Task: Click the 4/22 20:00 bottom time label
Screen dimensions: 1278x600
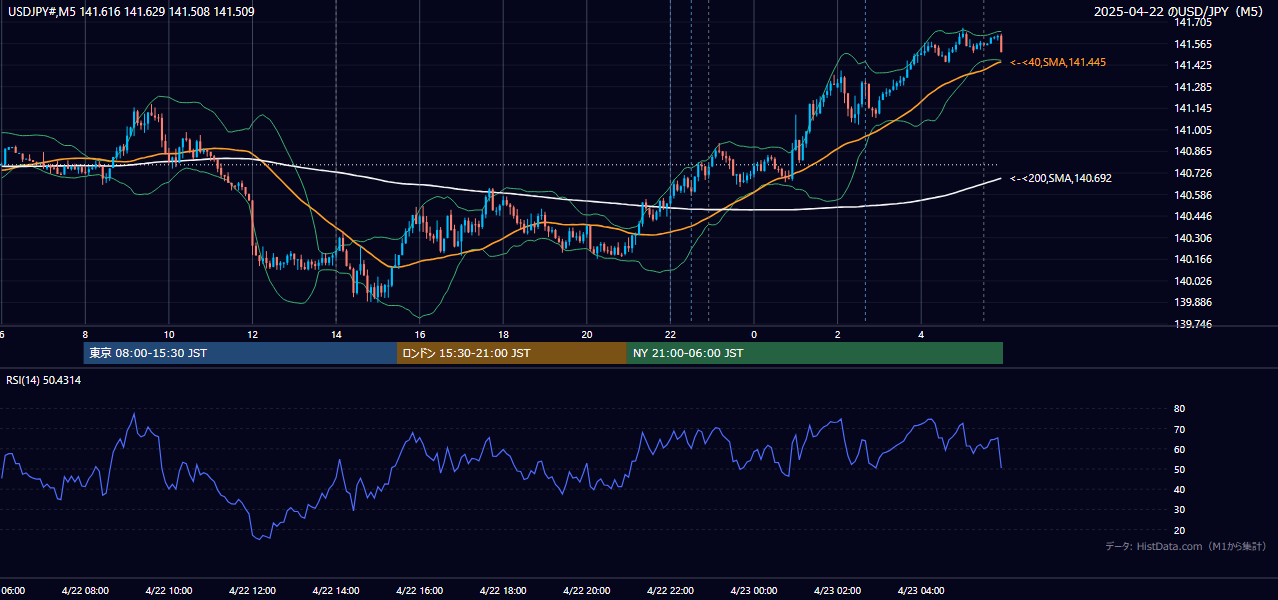Action: click(x=587, y=591)
